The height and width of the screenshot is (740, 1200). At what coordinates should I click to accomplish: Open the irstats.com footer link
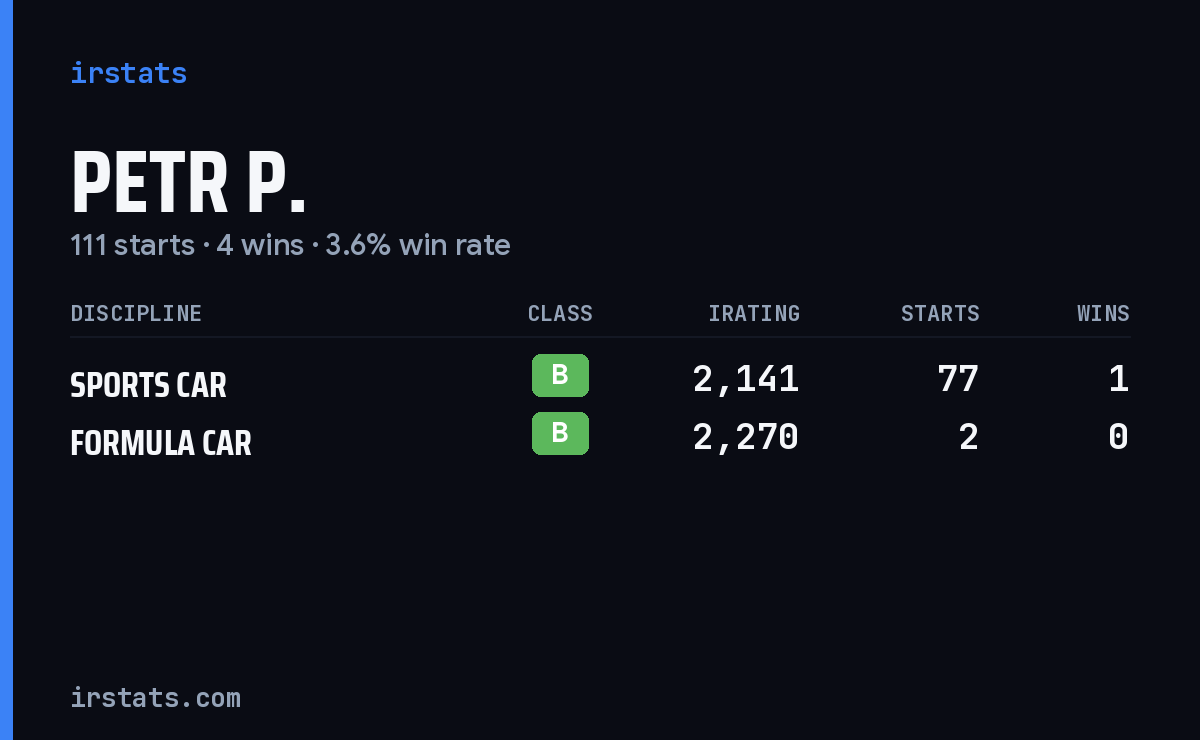155,697
